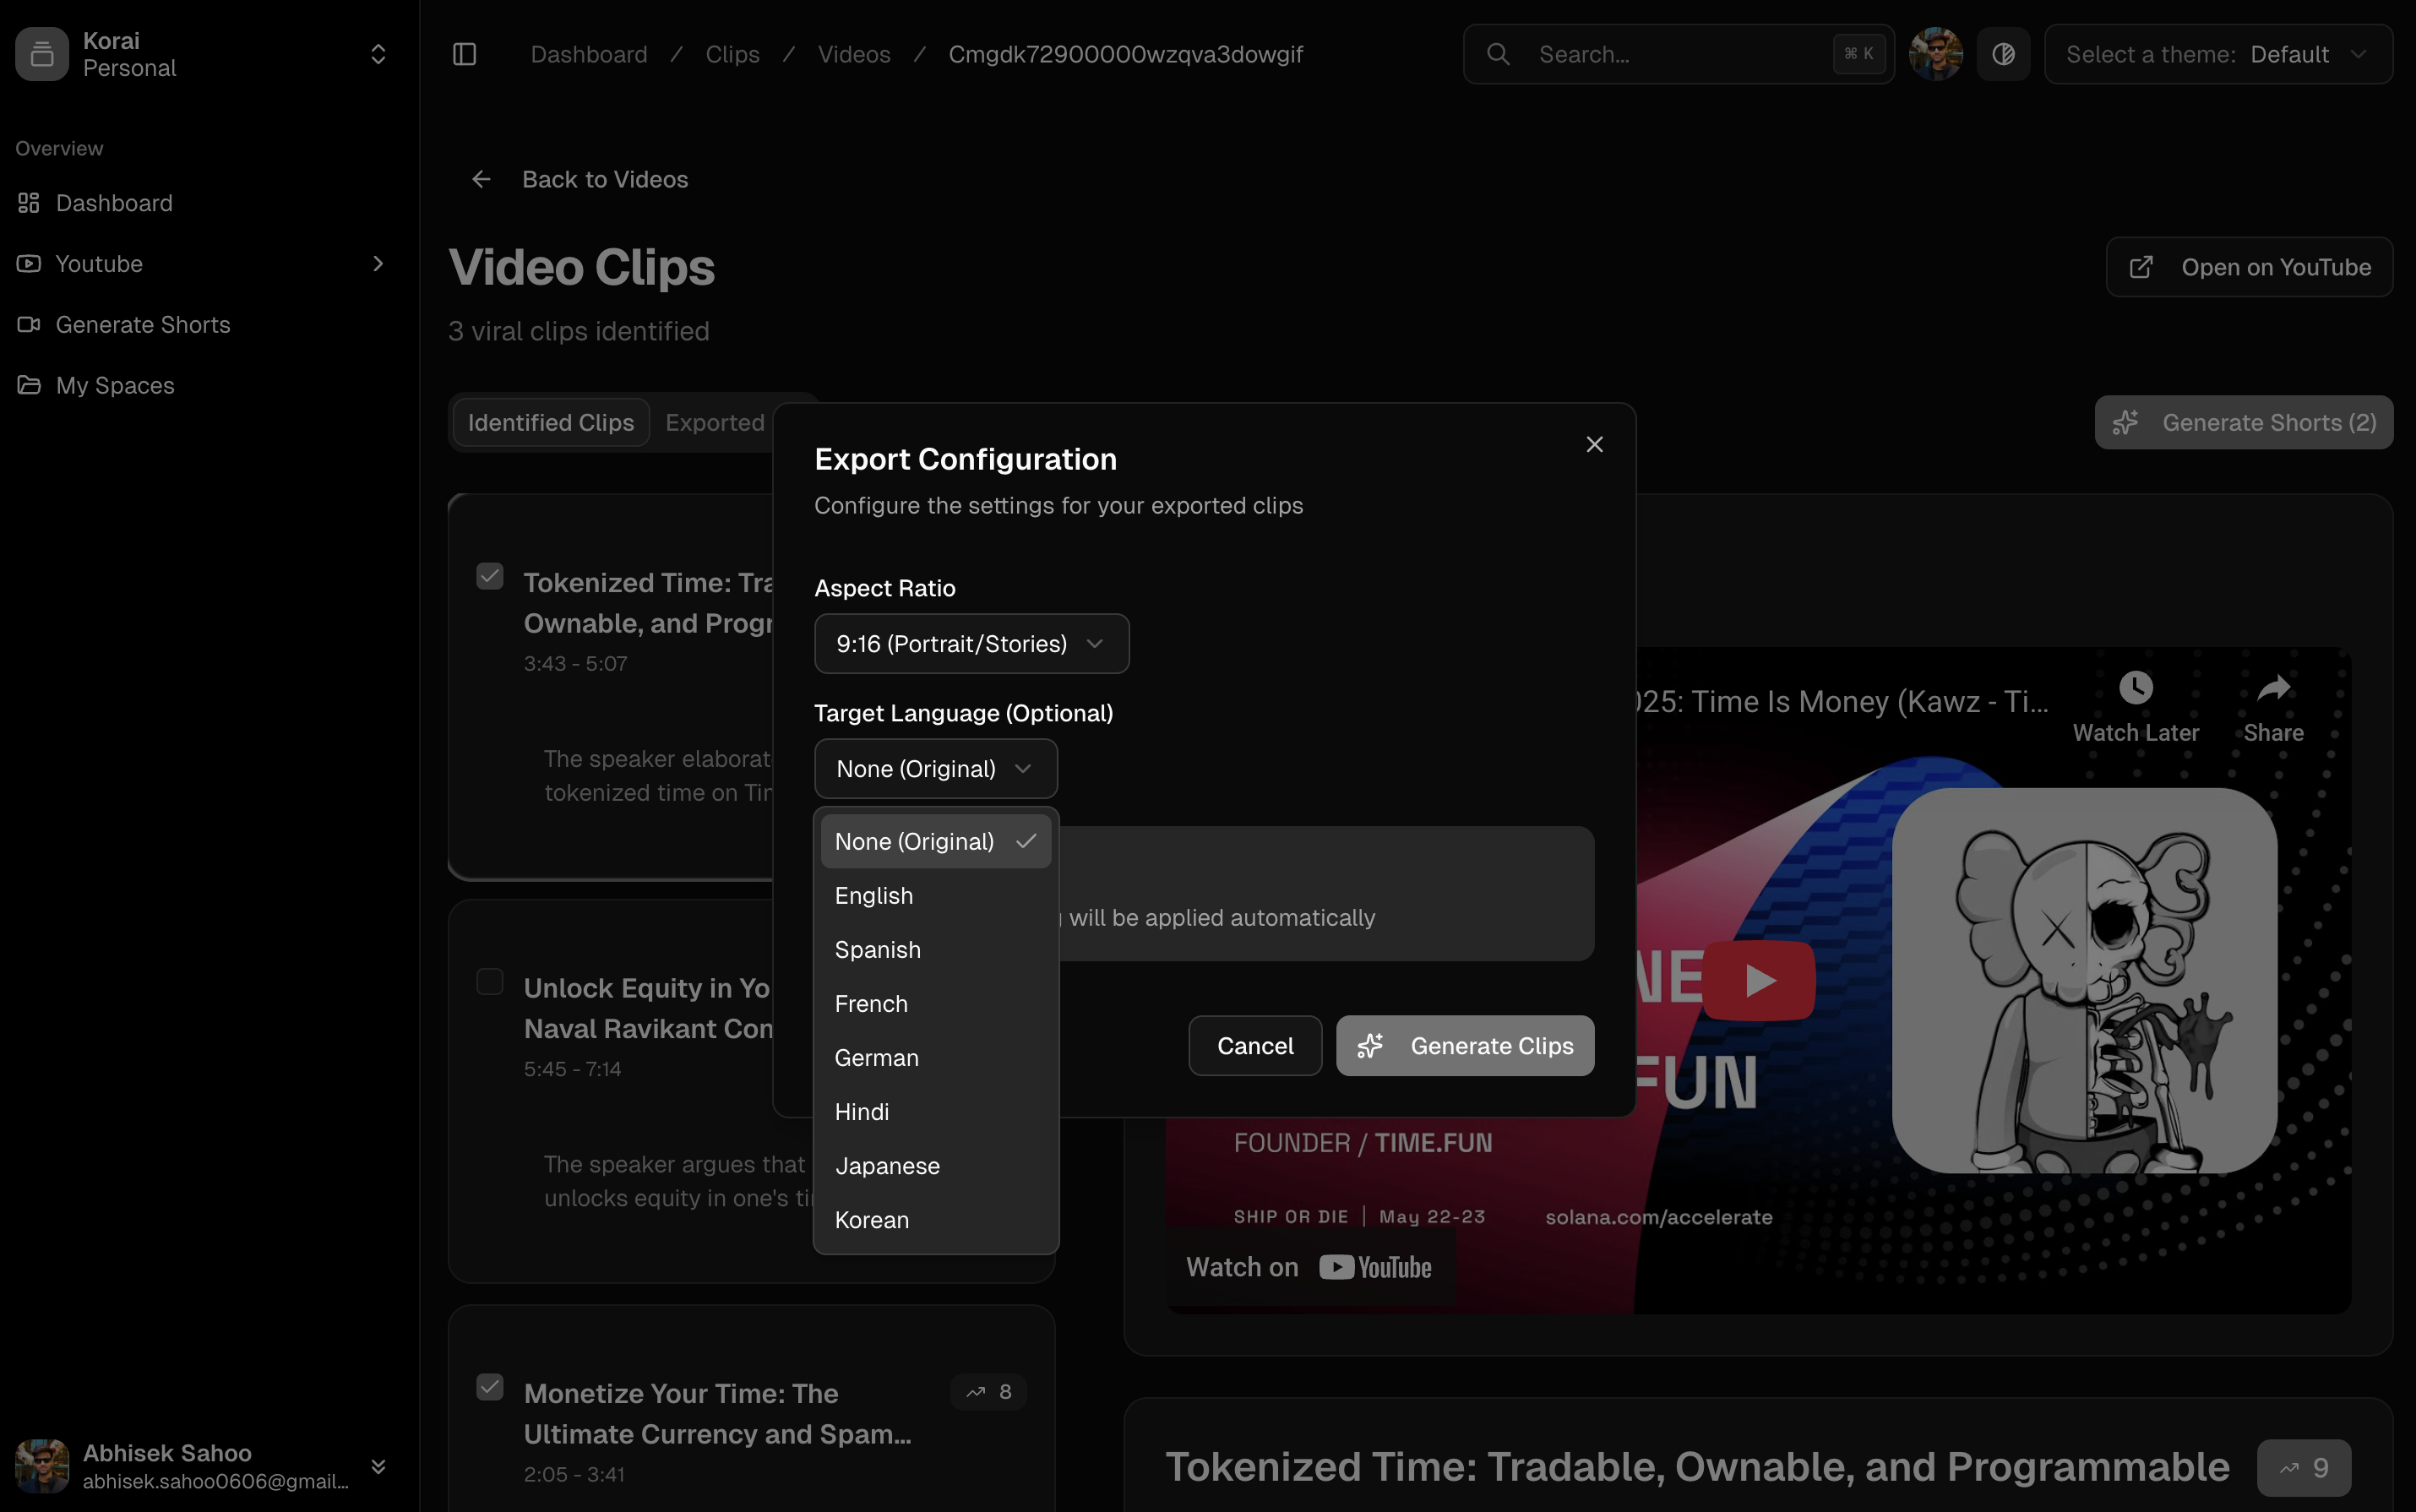Viewport: 2416px width, 1512px height.
Task: Open user profile avatar in top bar
Action: 1935,54
